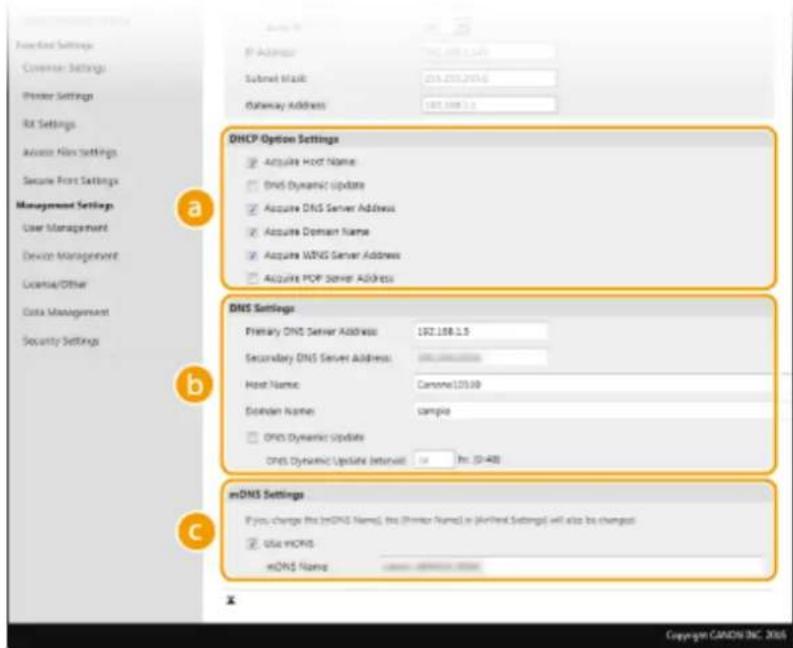This screenshot has height=648, width=793.
Task: Open Data Management in sidebar
Action: tap(66, 312)
